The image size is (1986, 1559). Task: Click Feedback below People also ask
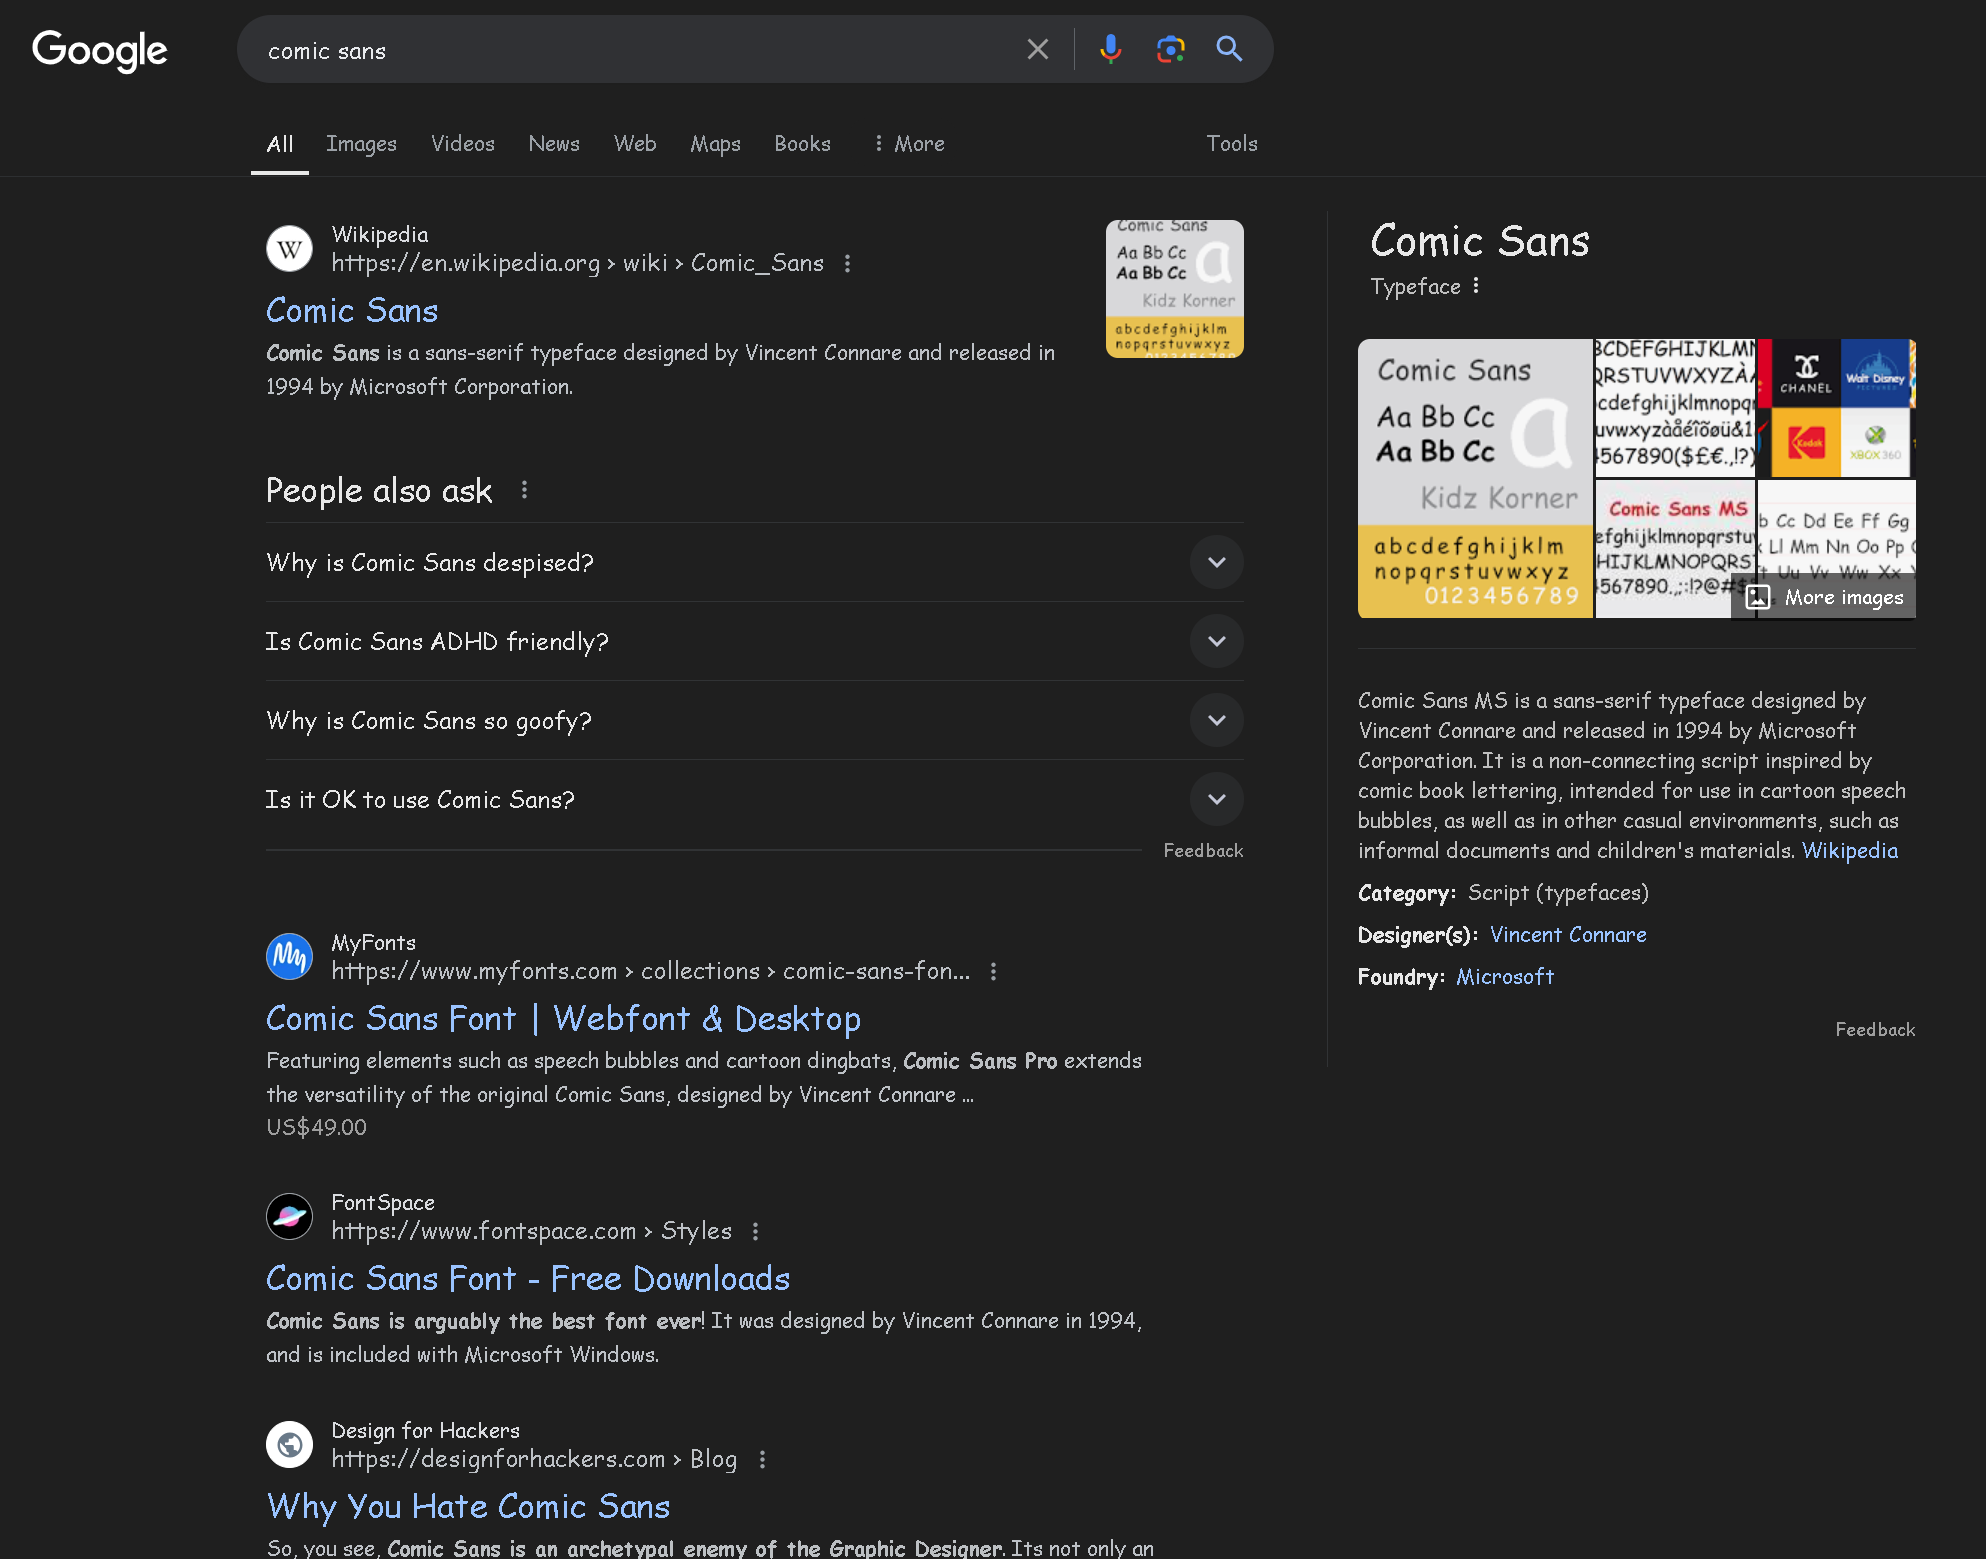(x=1203, y=851)
